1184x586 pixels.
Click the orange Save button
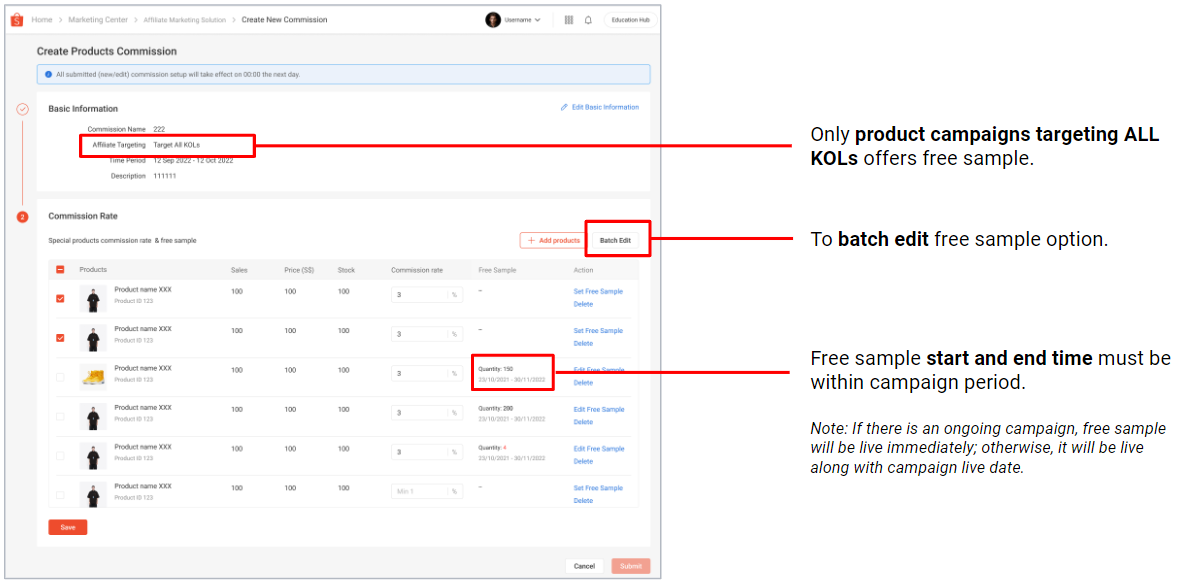(67, 527)
